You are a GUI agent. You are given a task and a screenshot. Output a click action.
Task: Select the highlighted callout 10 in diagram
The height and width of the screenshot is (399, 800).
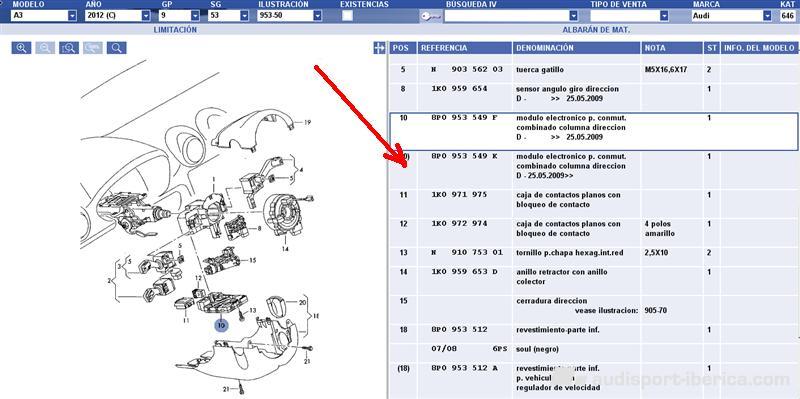tap(221, 325)
